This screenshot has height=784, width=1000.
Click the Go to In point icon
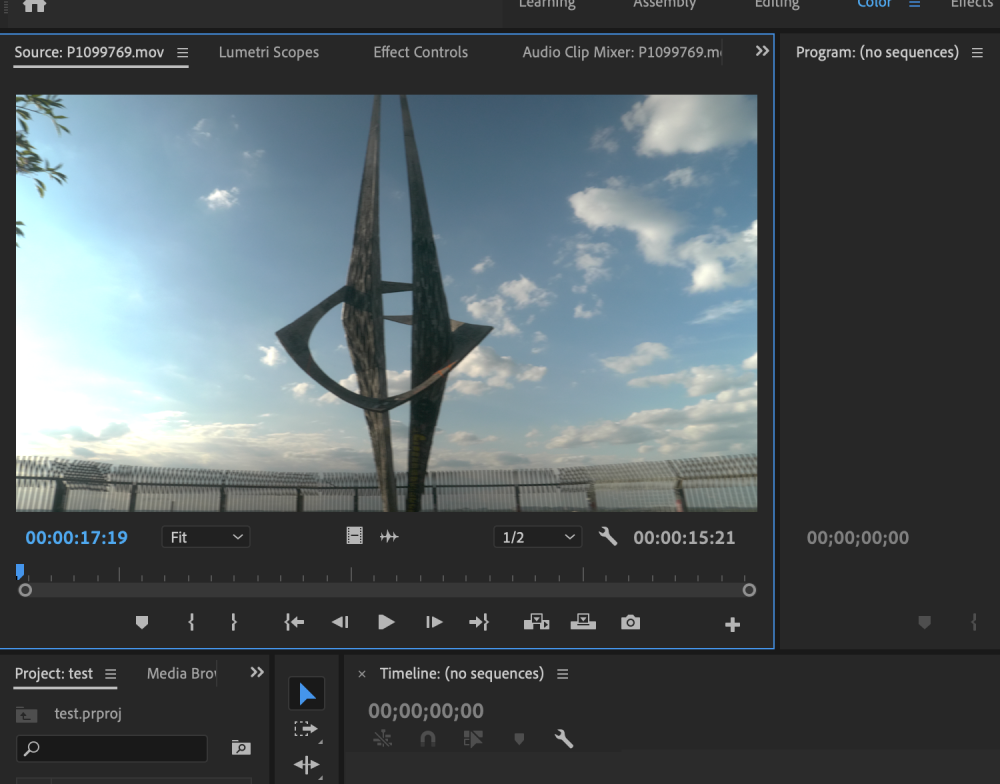click(x=294, y=622)
